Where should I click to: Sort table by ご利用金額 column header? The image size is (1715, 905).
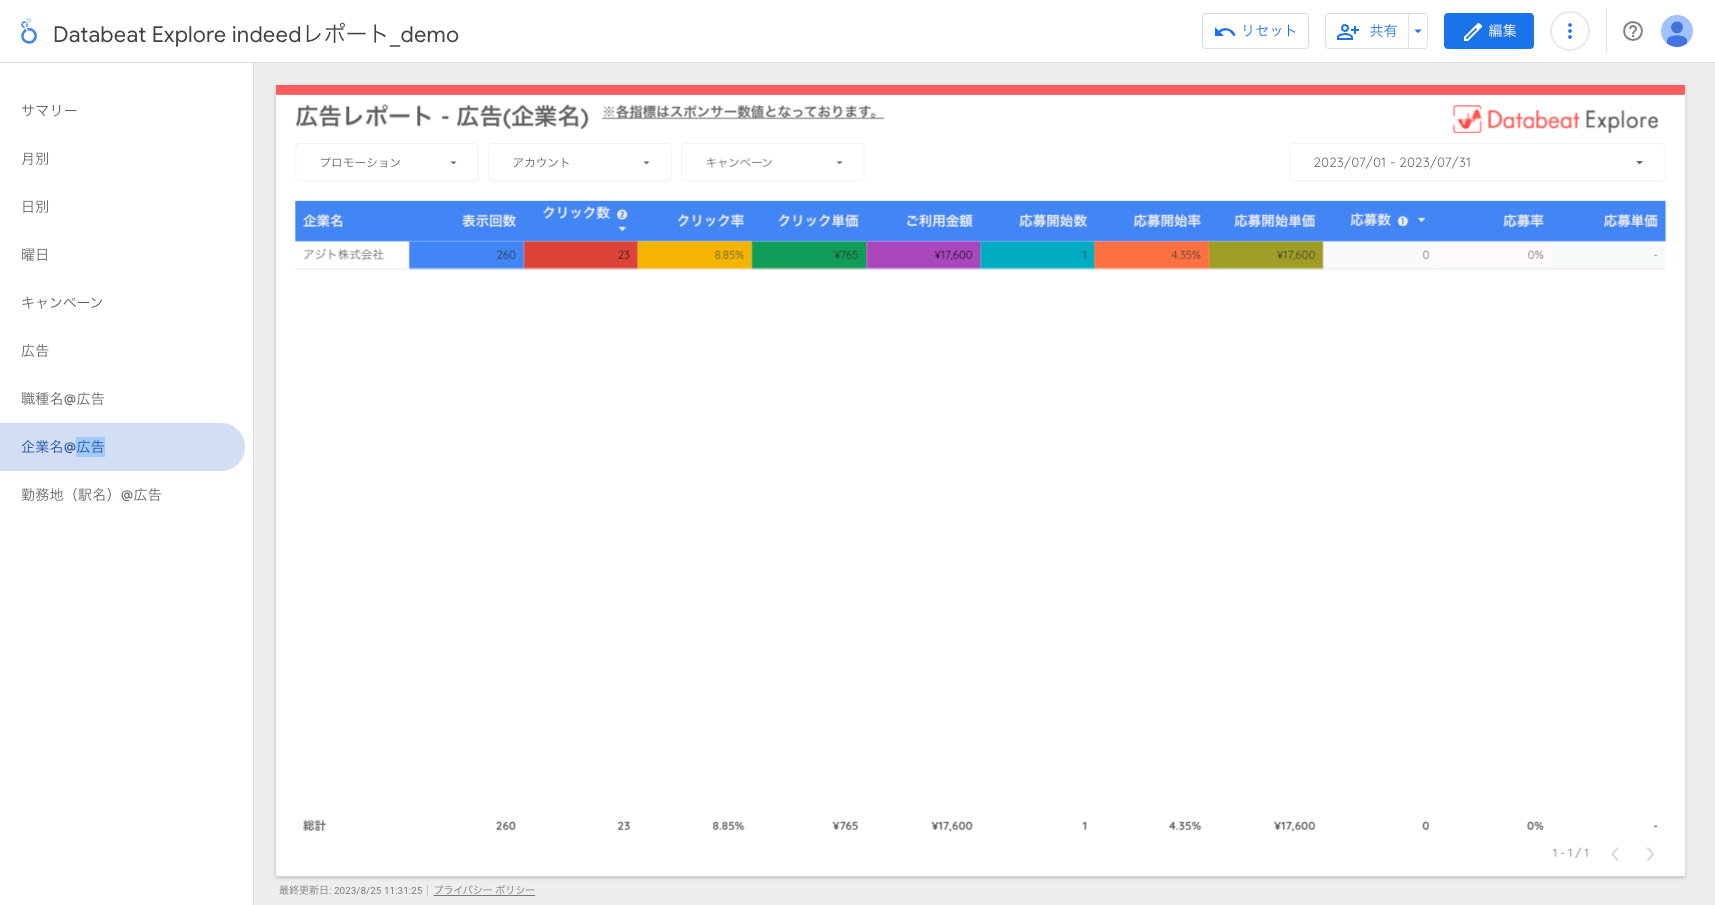coord(939,221)
